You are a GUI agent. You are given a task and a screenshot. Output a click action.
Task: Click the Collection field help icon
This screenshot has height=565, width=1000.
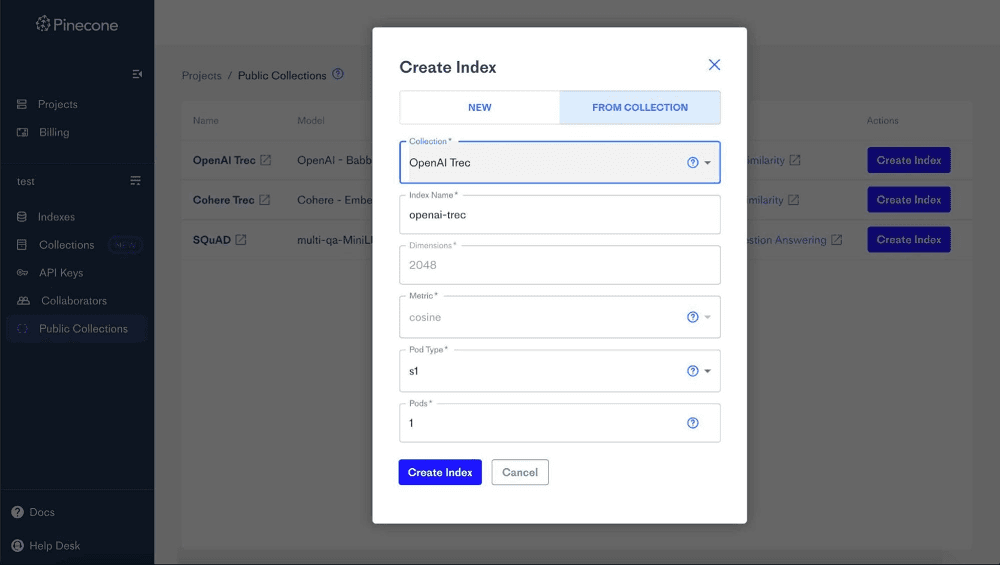(693, 163)
